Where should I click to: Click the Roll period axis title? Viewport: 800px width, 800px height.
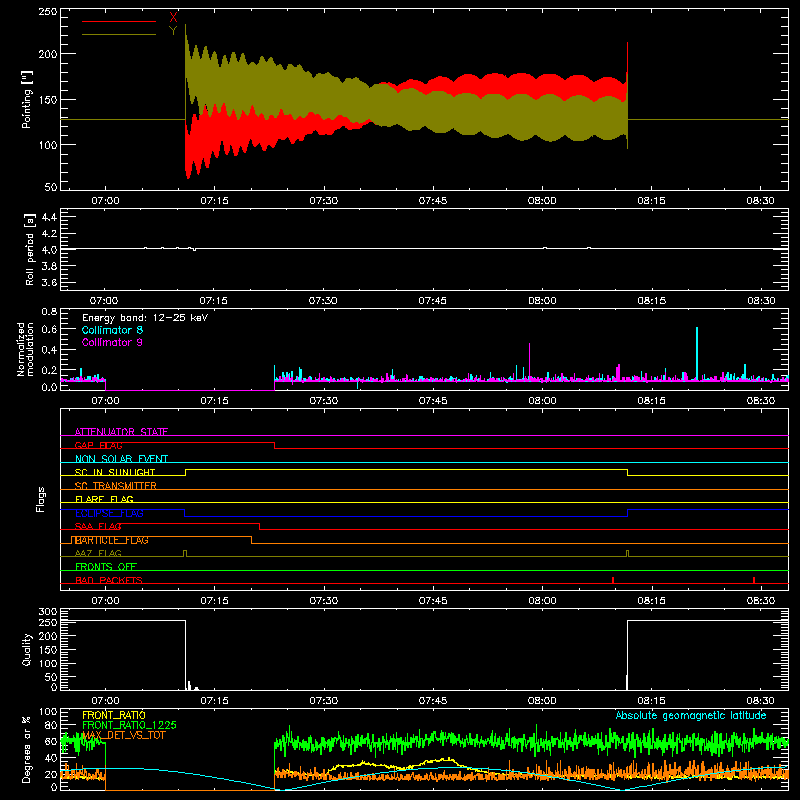point(29,249)
